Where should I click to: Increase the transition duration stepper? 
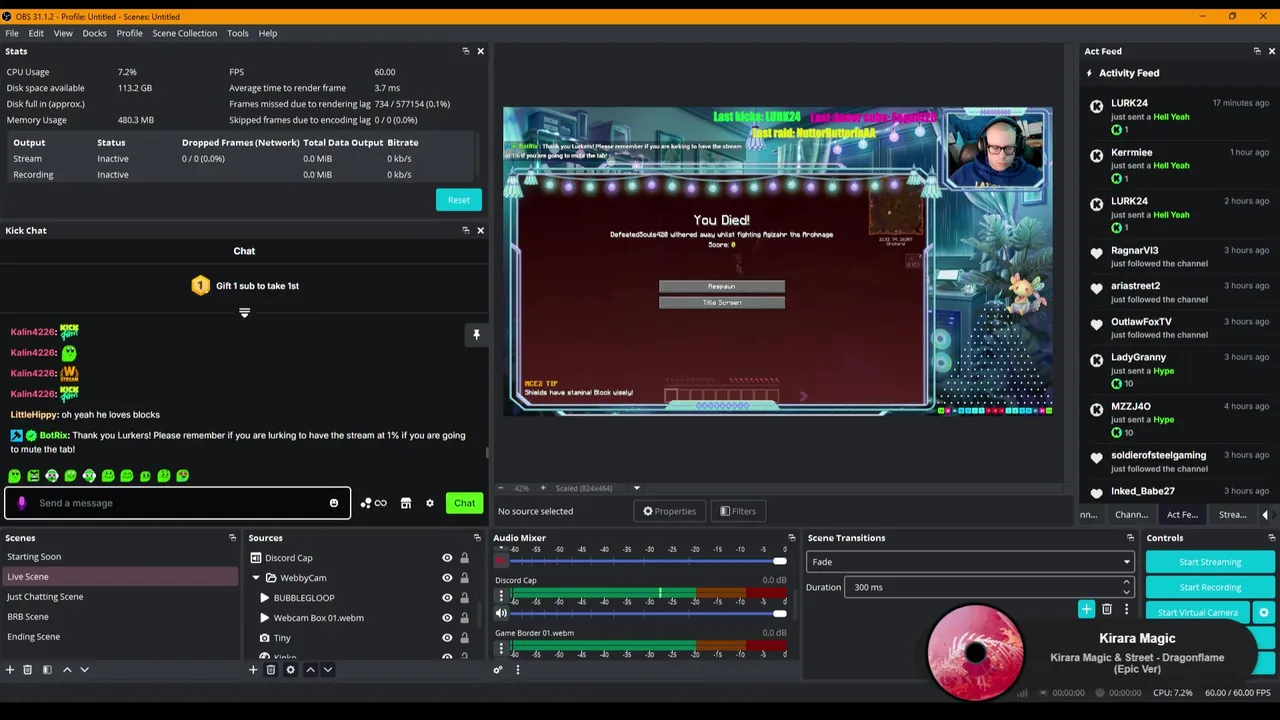tap(1126, 582)
